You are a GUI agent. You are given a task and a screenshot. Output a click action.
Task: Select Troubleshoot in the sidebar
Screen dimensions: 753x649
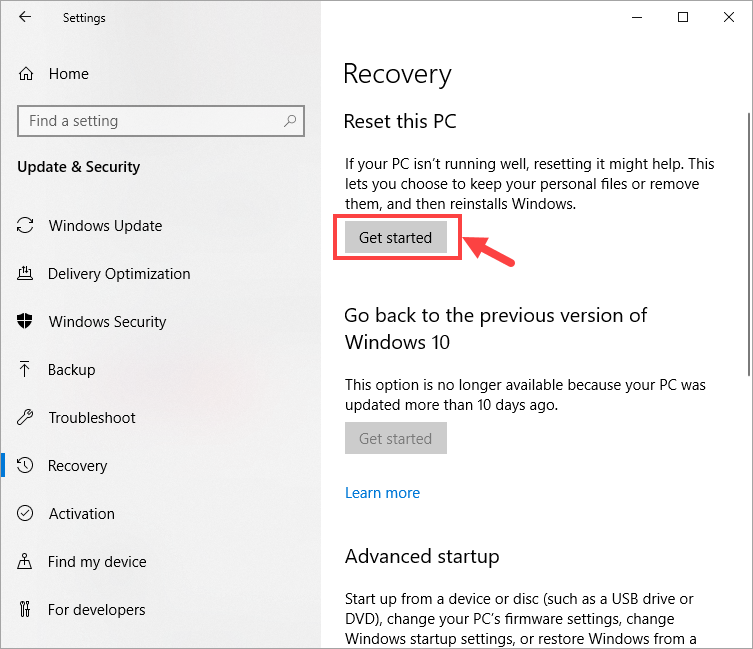[92, 417]
